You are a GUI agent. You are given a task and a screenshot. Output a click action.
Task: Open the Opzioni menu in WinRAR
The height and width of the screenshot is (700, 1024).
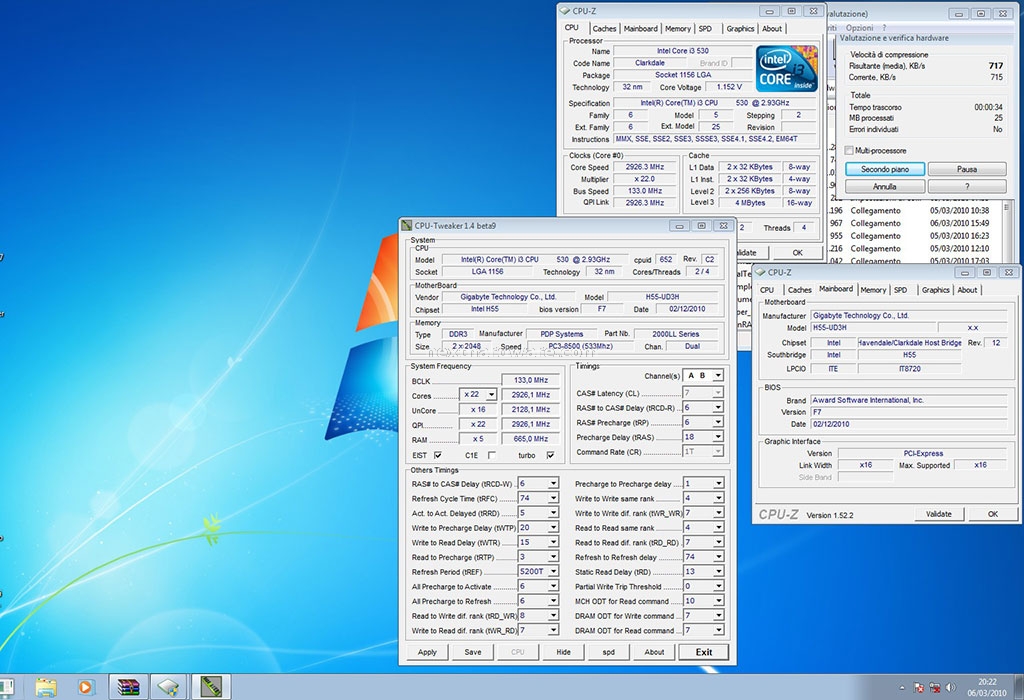[x=859, y=28]
